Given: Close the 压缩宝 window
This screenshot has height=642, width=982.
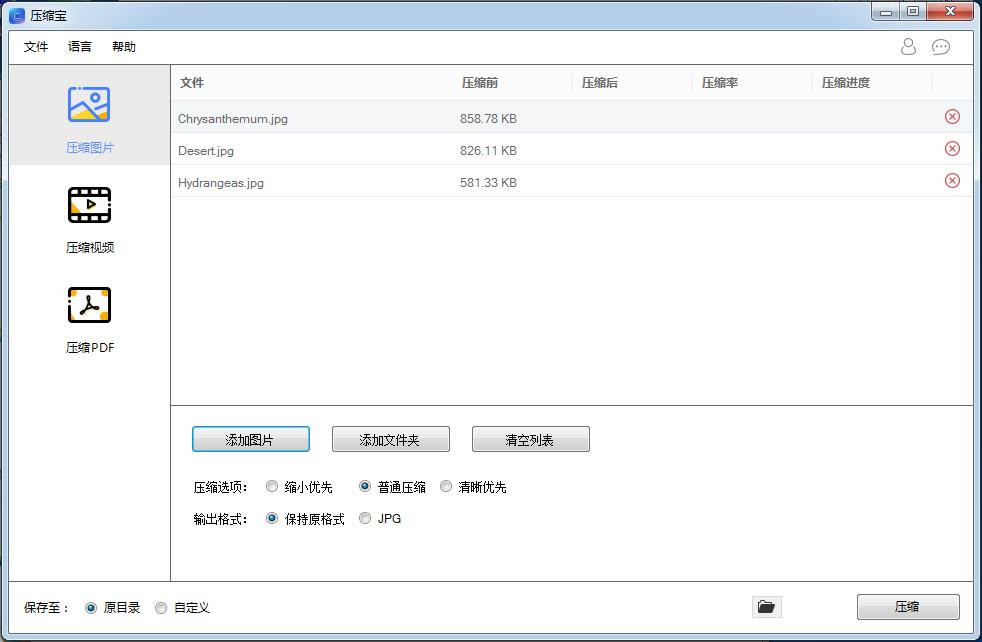Looking at the screenshot, I should point(950,11).
